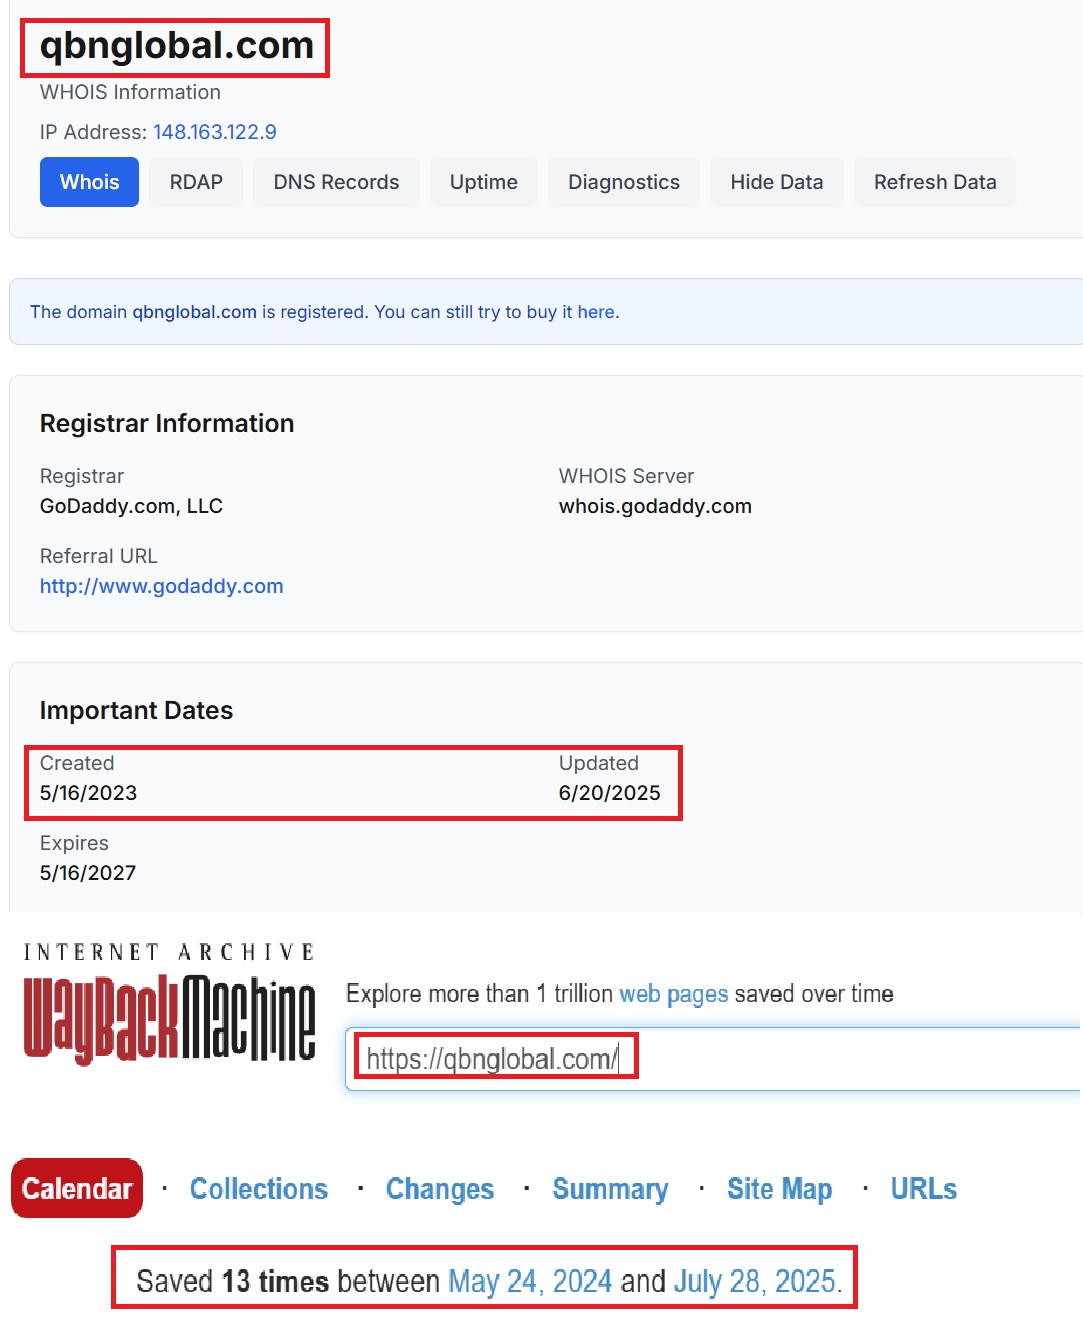Open the DNS Records tab
Viewport: 1083px width, 1337px height.
(336, 182)
